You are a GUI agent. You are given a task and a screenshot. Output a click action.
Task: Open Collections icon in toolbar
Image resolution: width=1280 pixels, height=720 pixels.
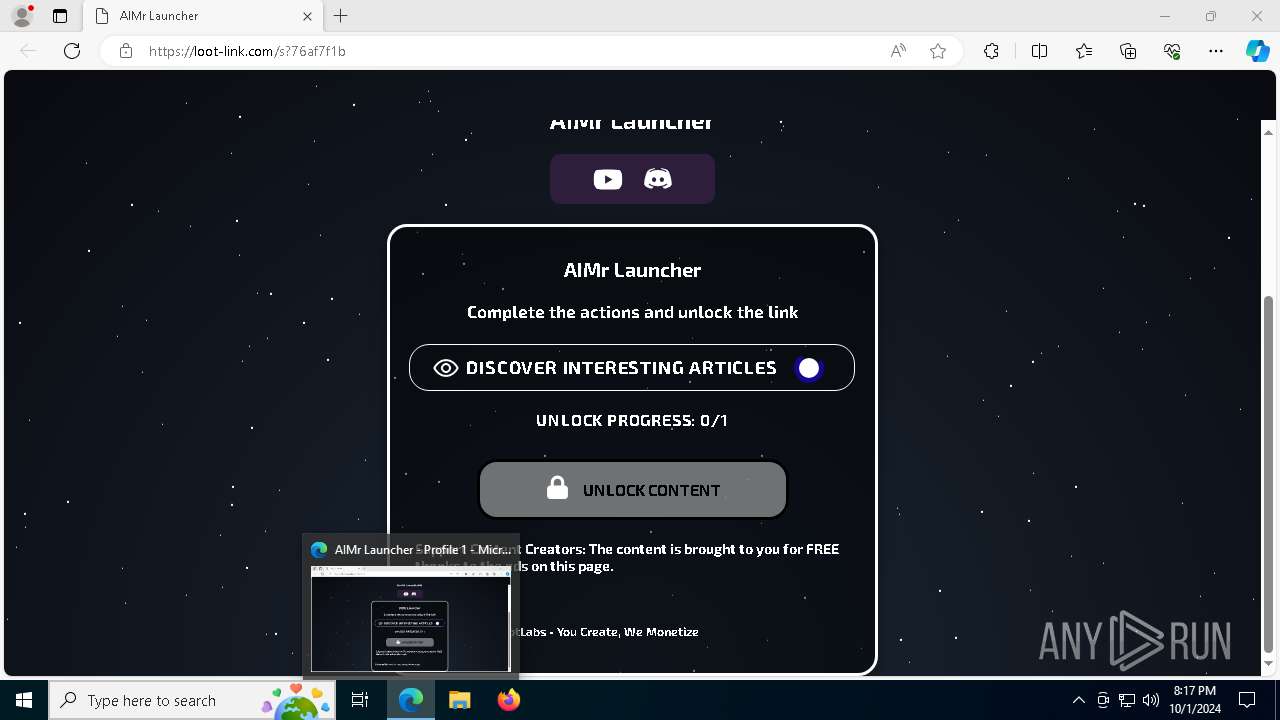click(1128, 51)
